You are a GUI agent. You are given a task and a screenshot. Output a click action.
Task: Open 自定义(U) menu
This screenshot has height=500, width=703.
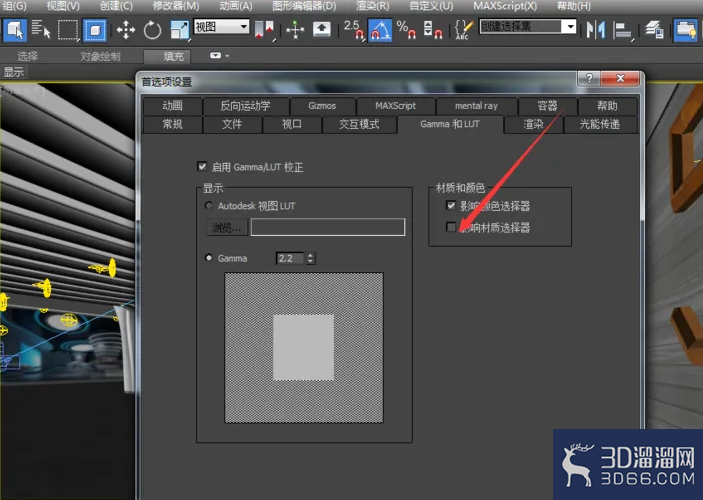431,6
